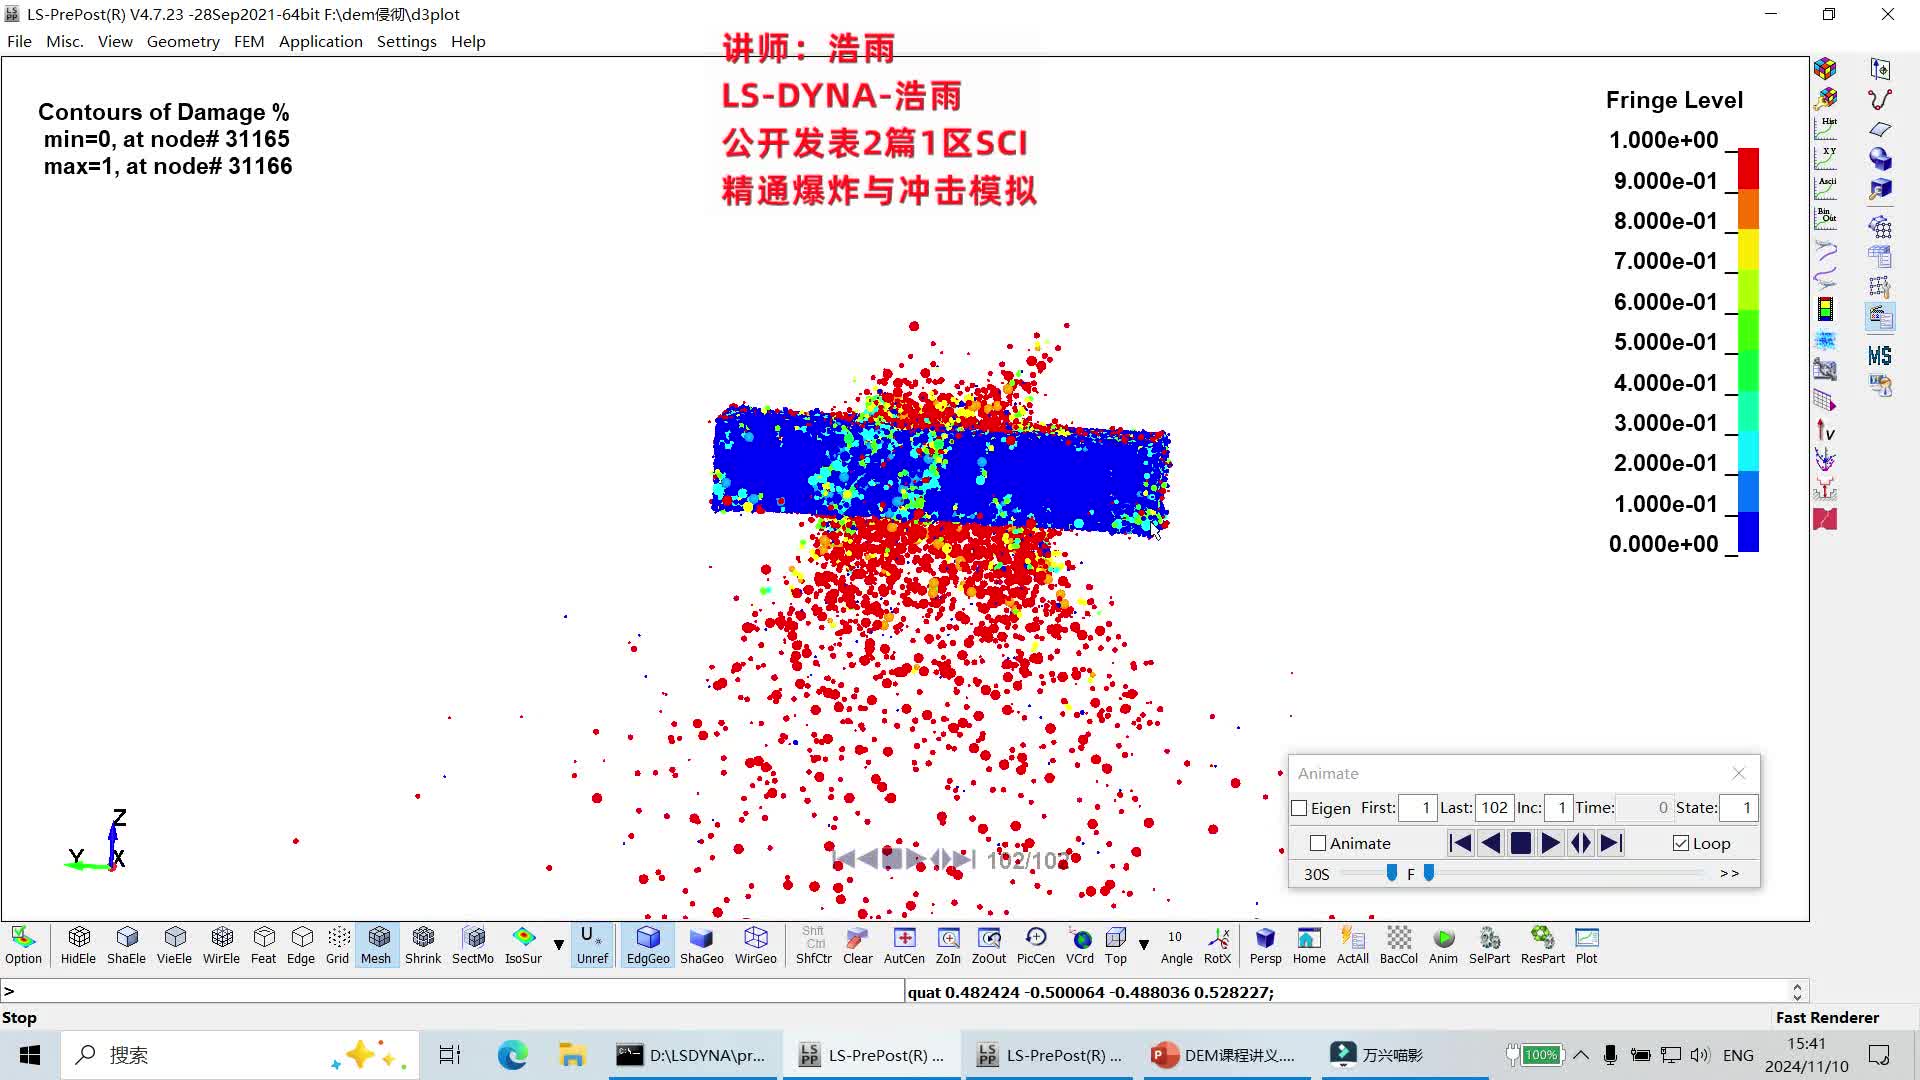This screenshot has width=1920, height=1080.
Task: Open the FEM menu
Action: coord(249,41)
